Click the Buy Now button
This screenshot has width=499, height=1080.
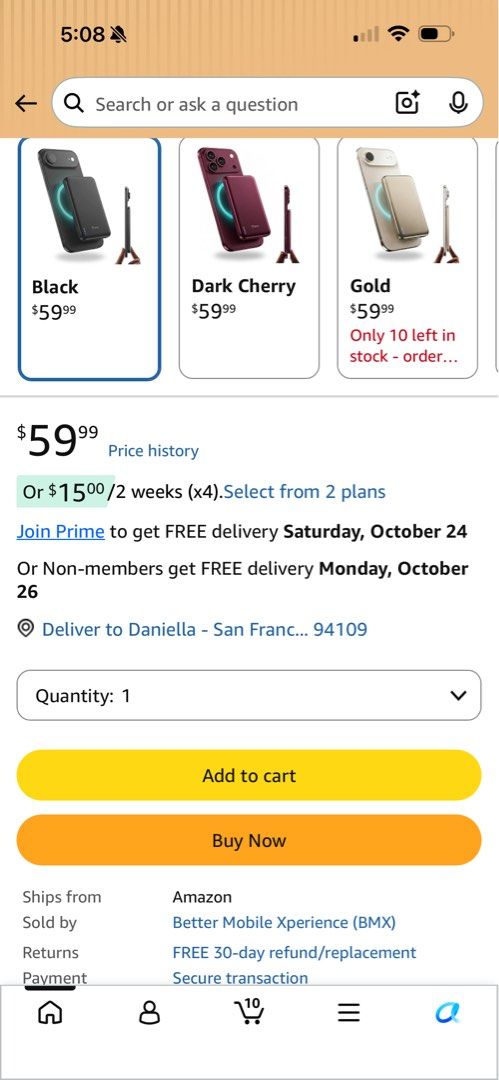coord(249,840)
